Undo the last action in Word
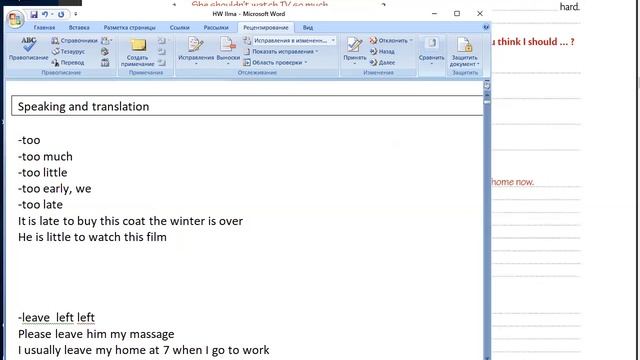Screen dimensions: 640x360 coord(44,14)
